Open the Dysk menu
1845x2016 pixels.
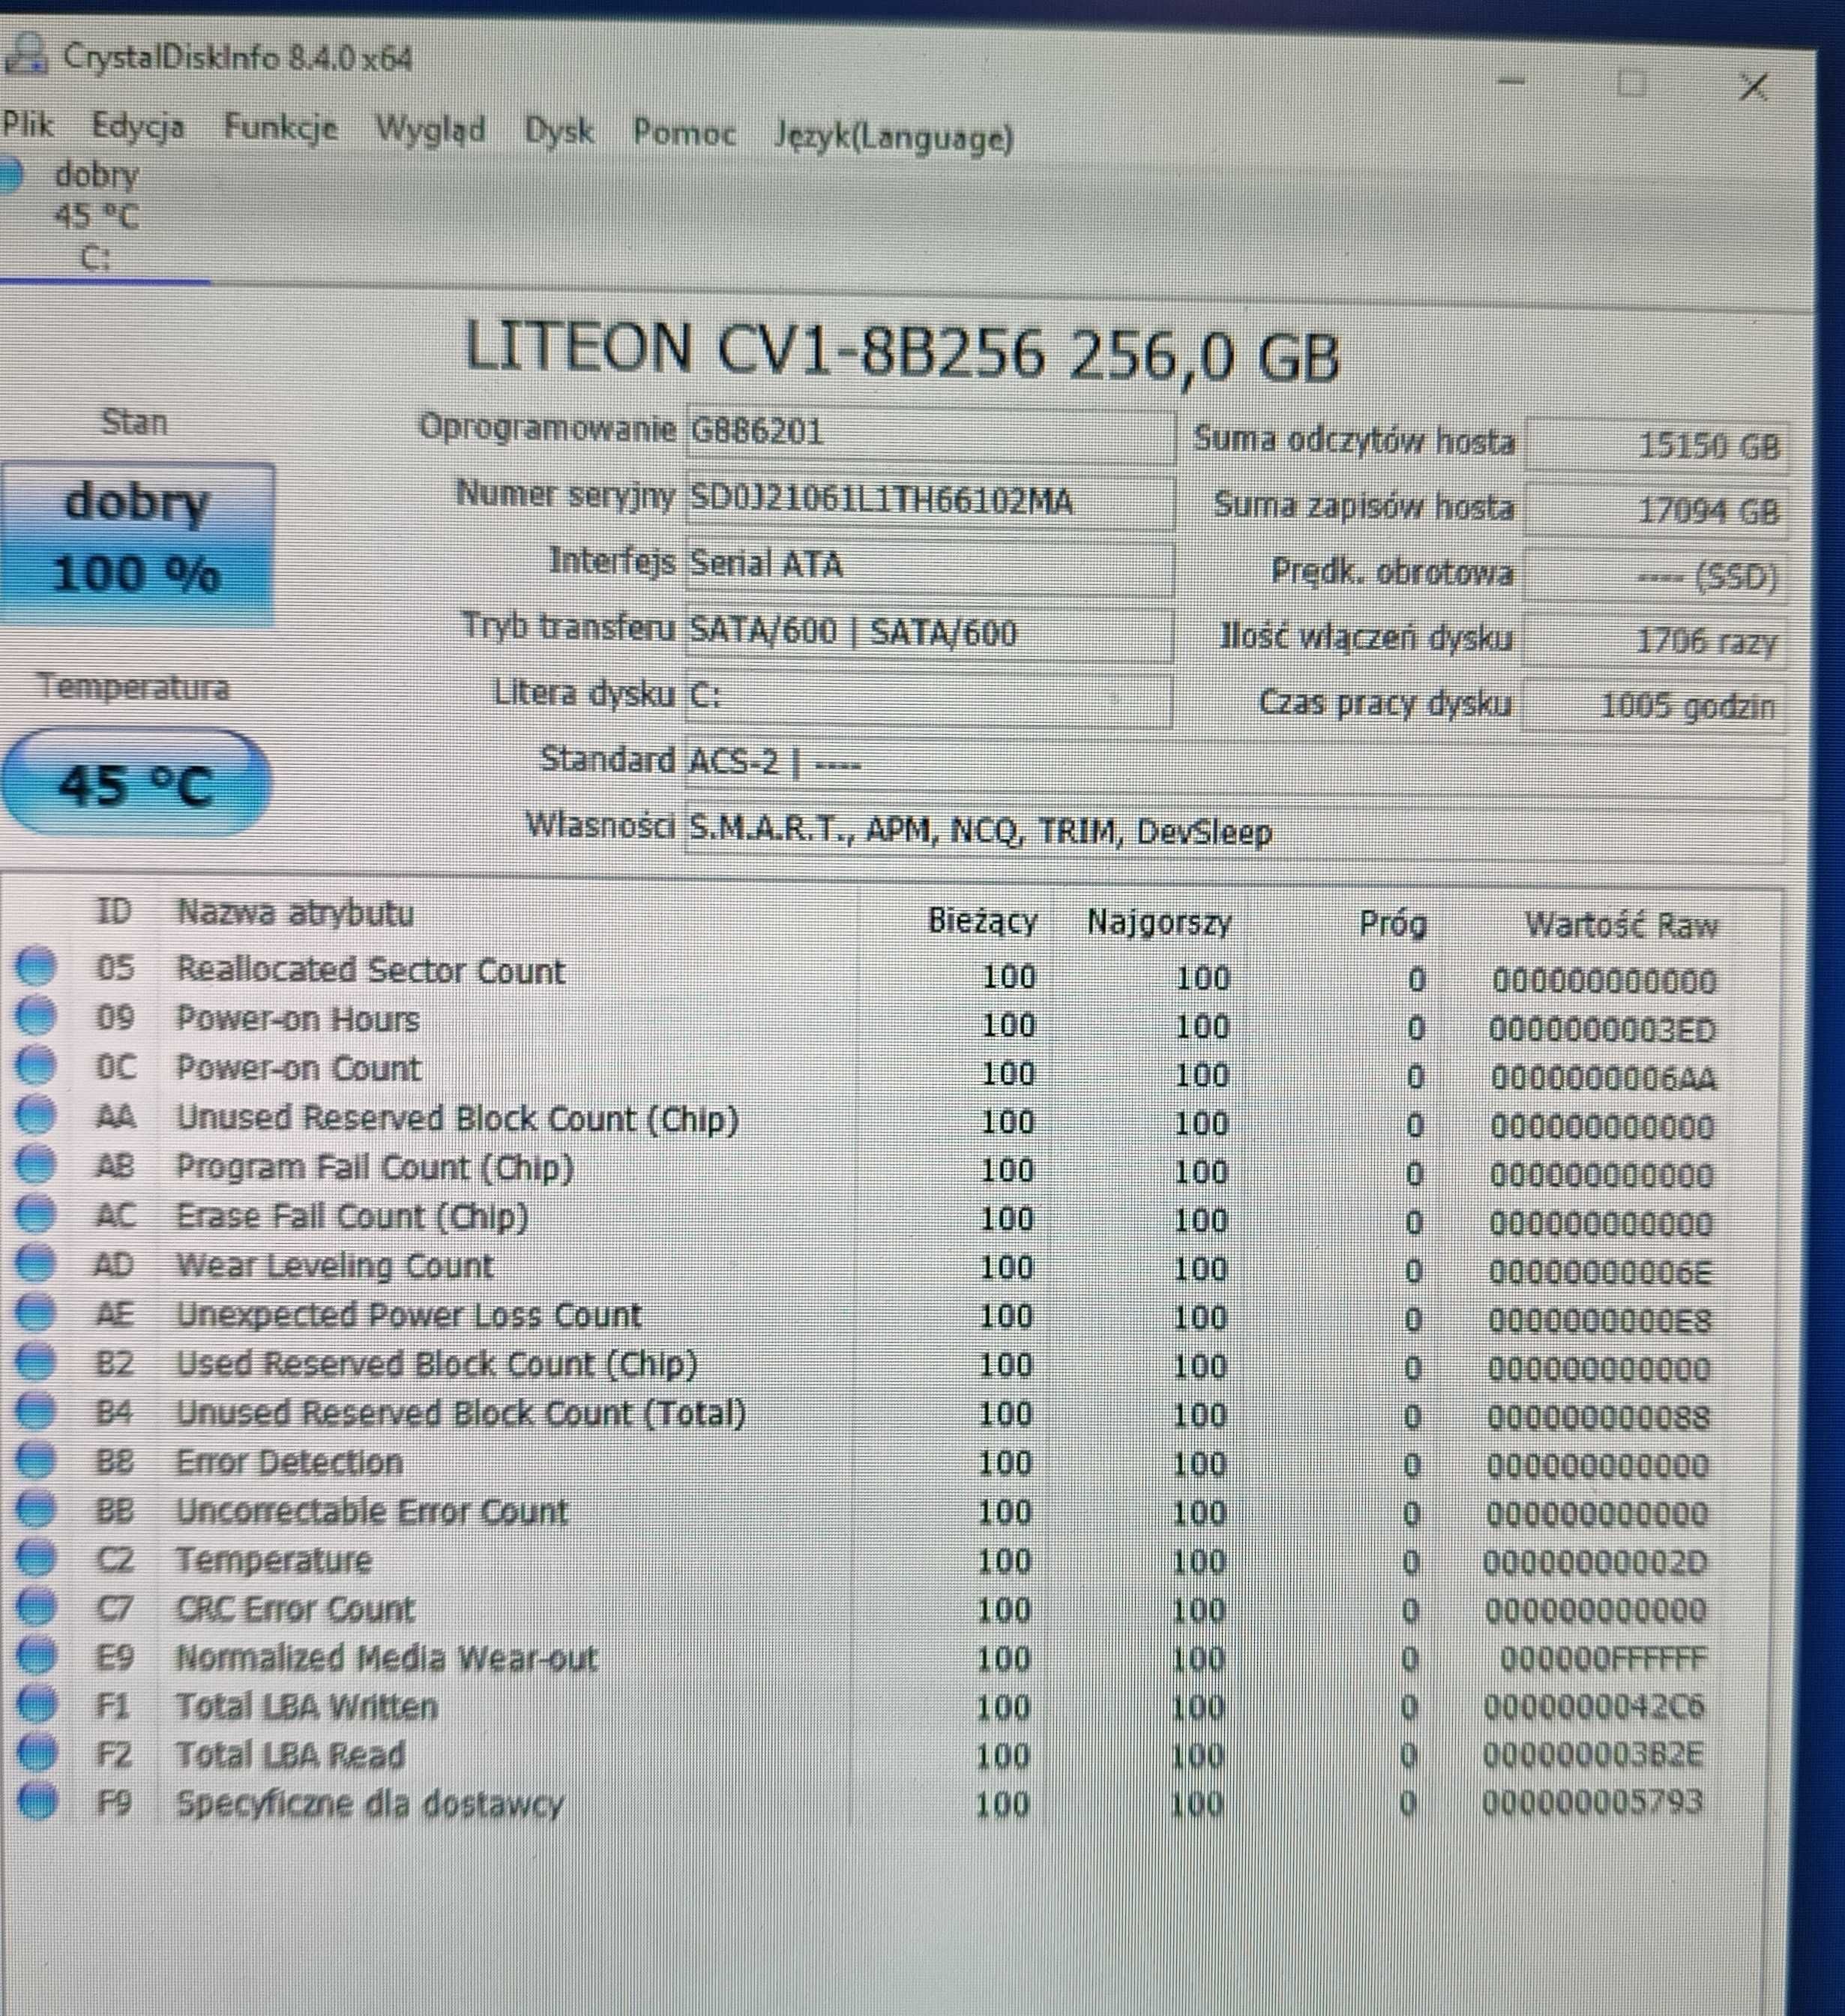[x=559, y=131]
